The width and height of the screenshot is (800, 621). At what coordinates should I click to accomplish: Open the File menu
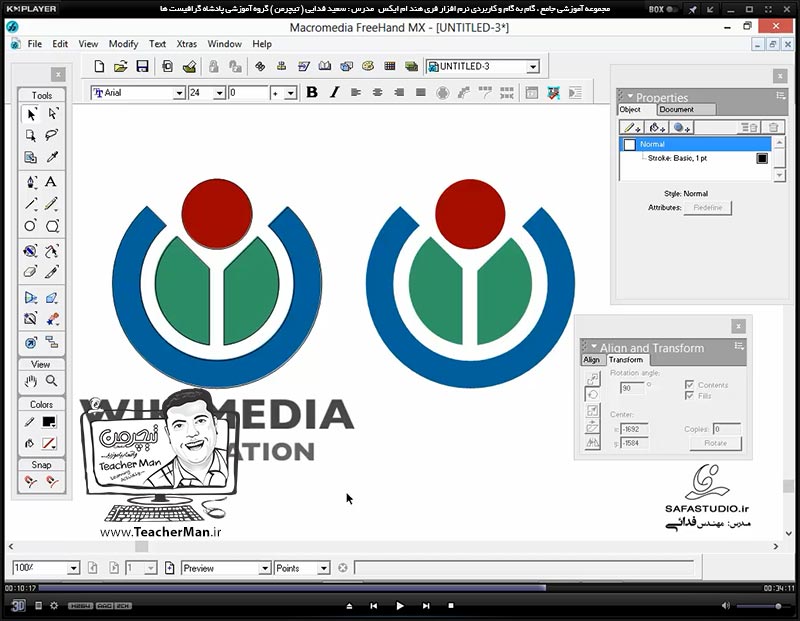tap(35, 44)
